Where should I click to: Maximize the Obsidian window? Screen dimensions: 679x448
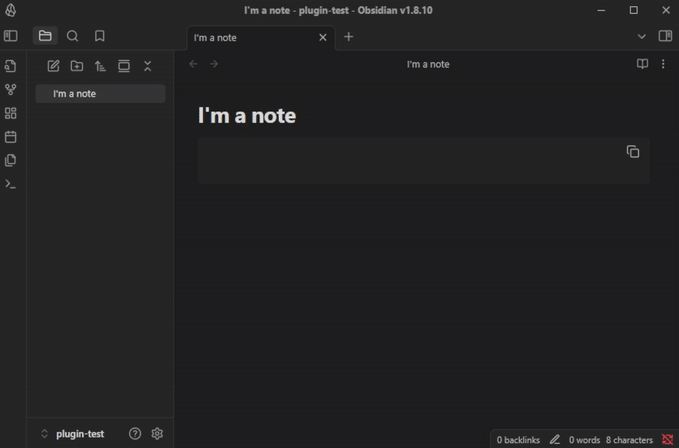[x=634, y=10]
